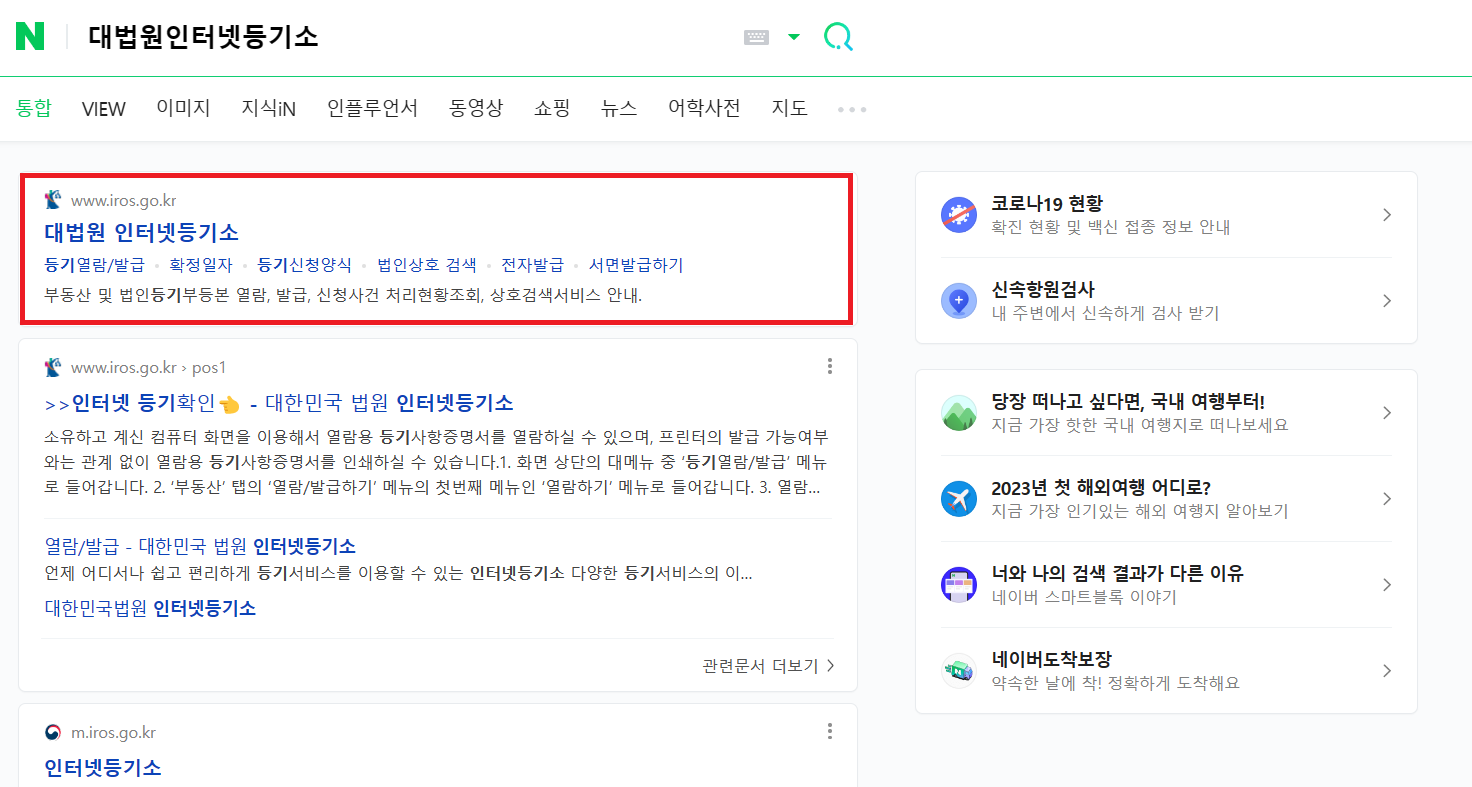The width and height of the screenshot is (1472, 787).
Task: Open the 지식iN tab
Action: tap(268, 108)
